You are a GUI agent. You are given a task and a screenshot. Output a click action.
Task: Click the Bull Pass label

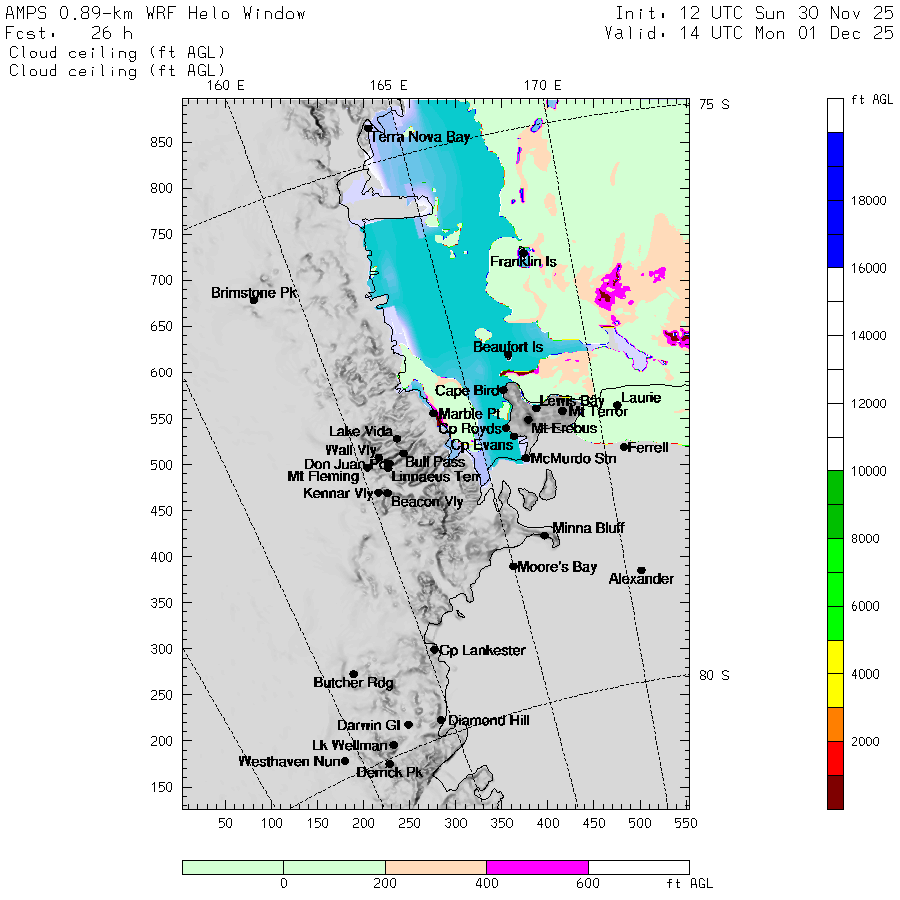tap(435, 462)
